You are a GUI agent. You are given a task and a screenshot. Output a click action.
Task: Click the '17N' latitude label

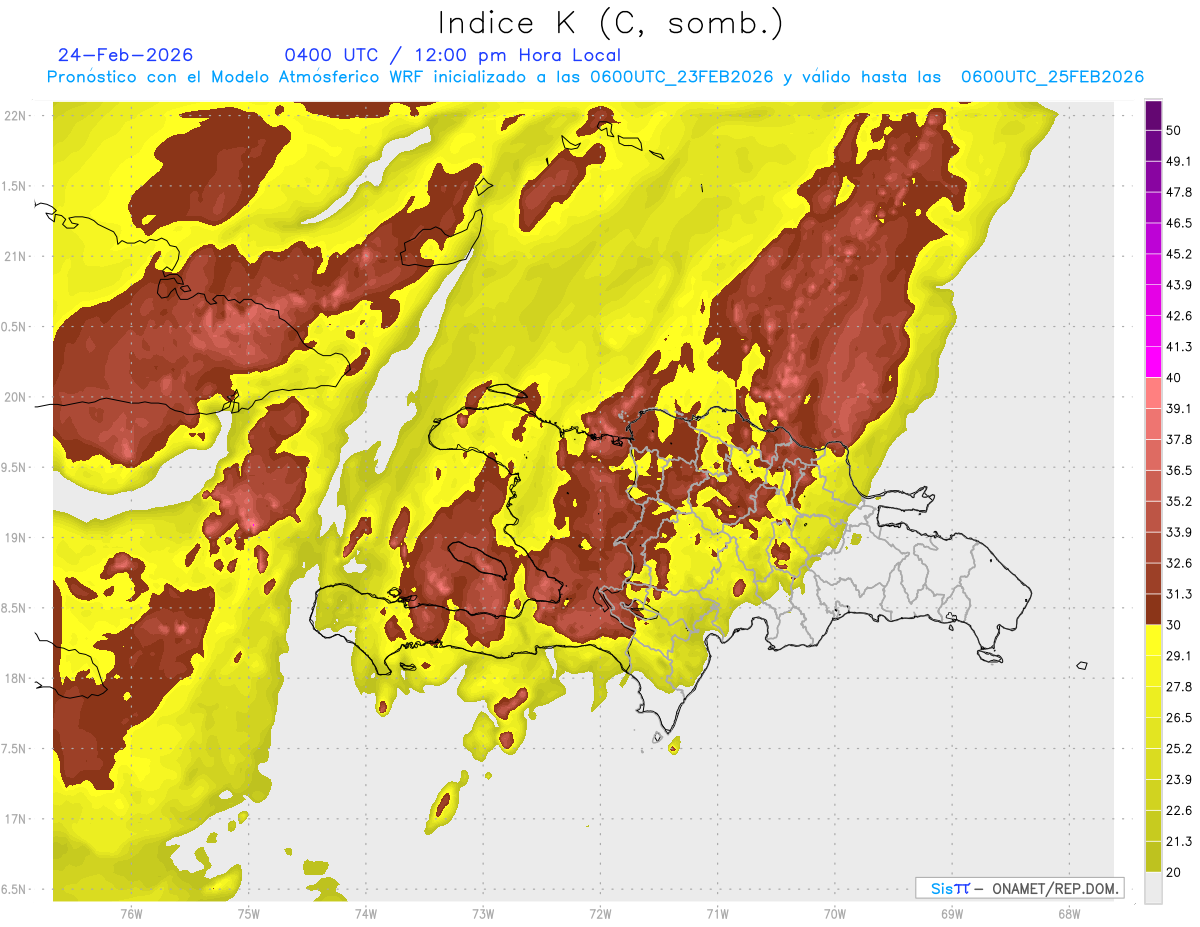click(15, 819)
